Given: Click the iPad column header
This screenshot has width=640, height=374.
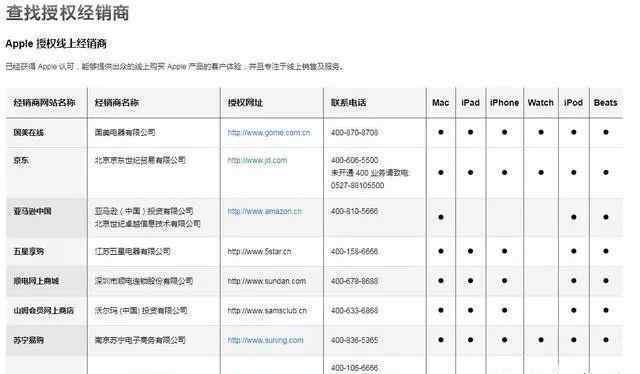Looking at the screenshot, I should 470,103.
